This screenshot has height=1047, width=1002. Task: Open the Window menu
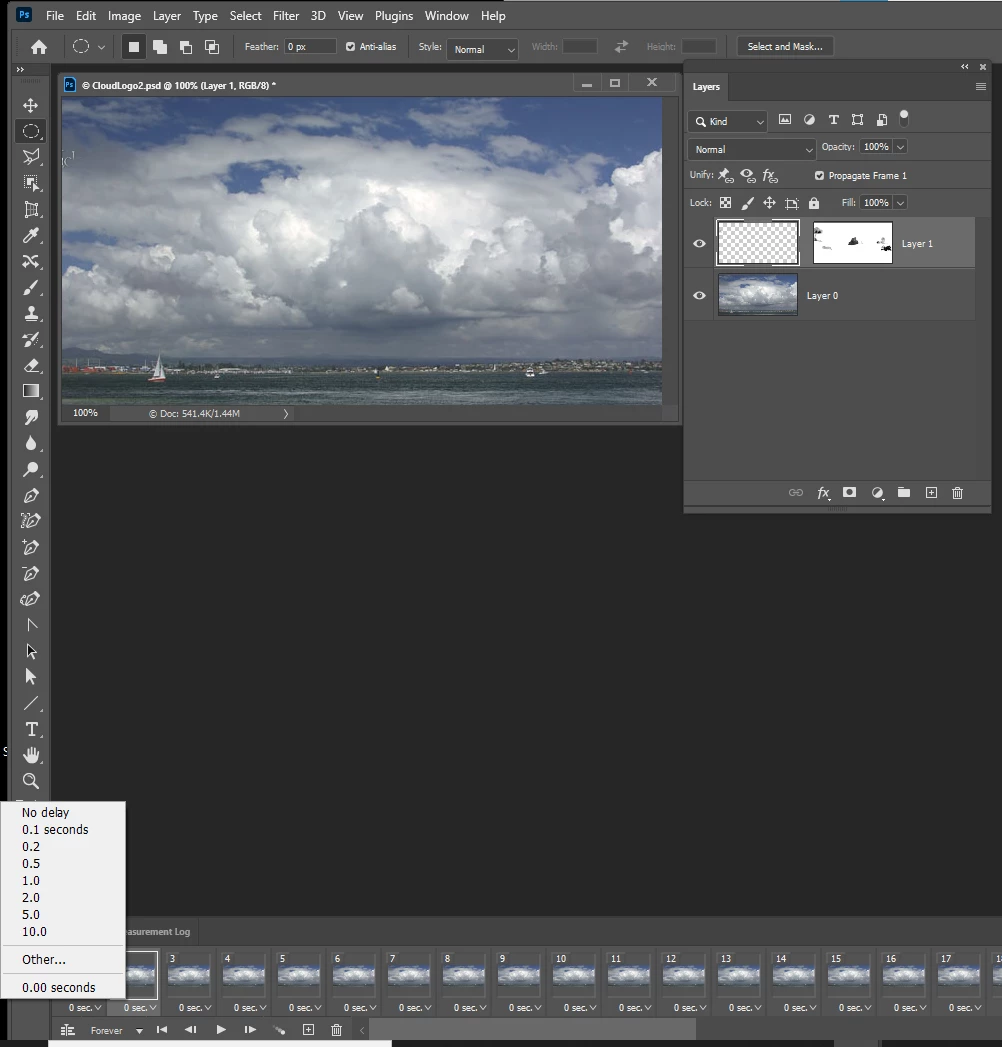[x=447, y=15]
